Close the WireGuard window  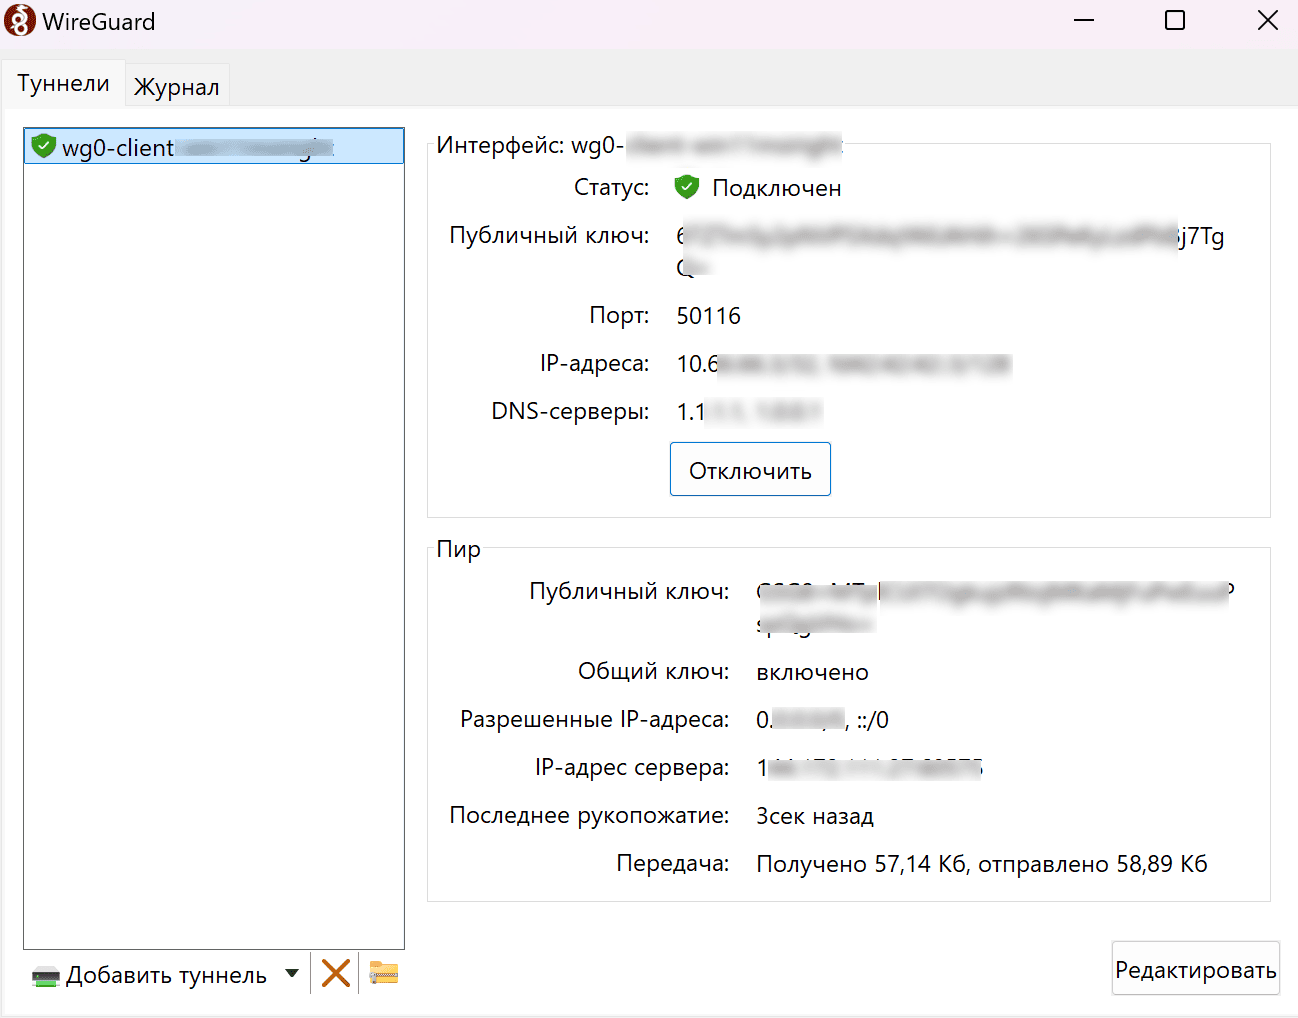[x=1268, y=21]
